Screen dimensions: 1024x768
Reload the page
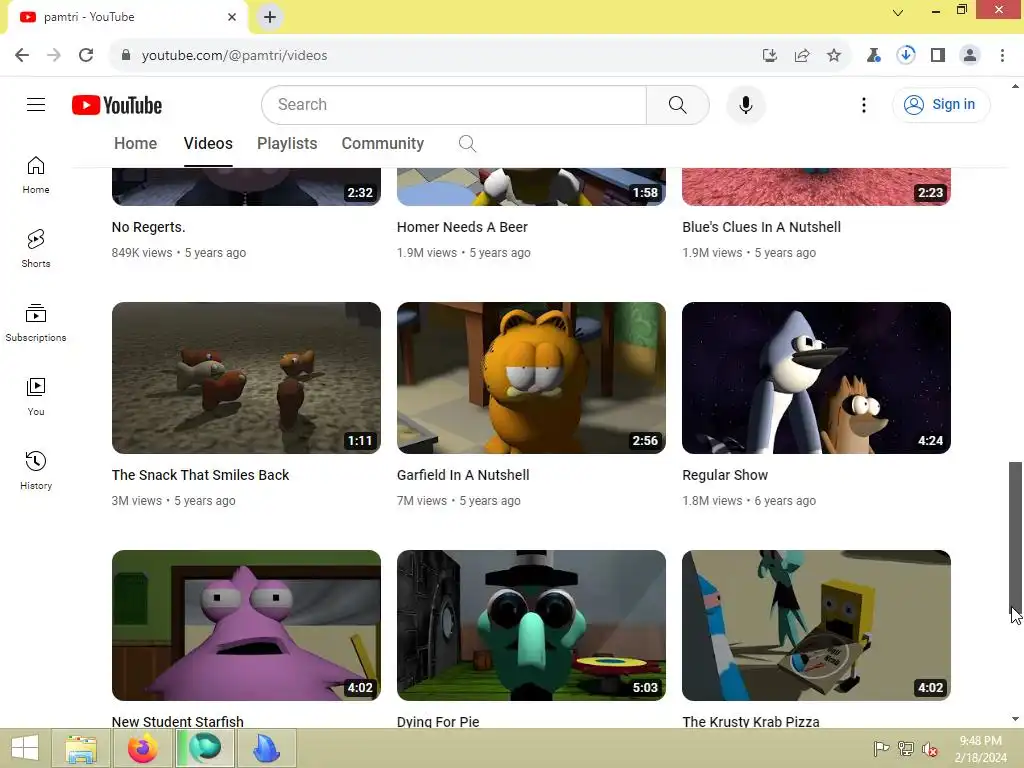tap(86, 55)
